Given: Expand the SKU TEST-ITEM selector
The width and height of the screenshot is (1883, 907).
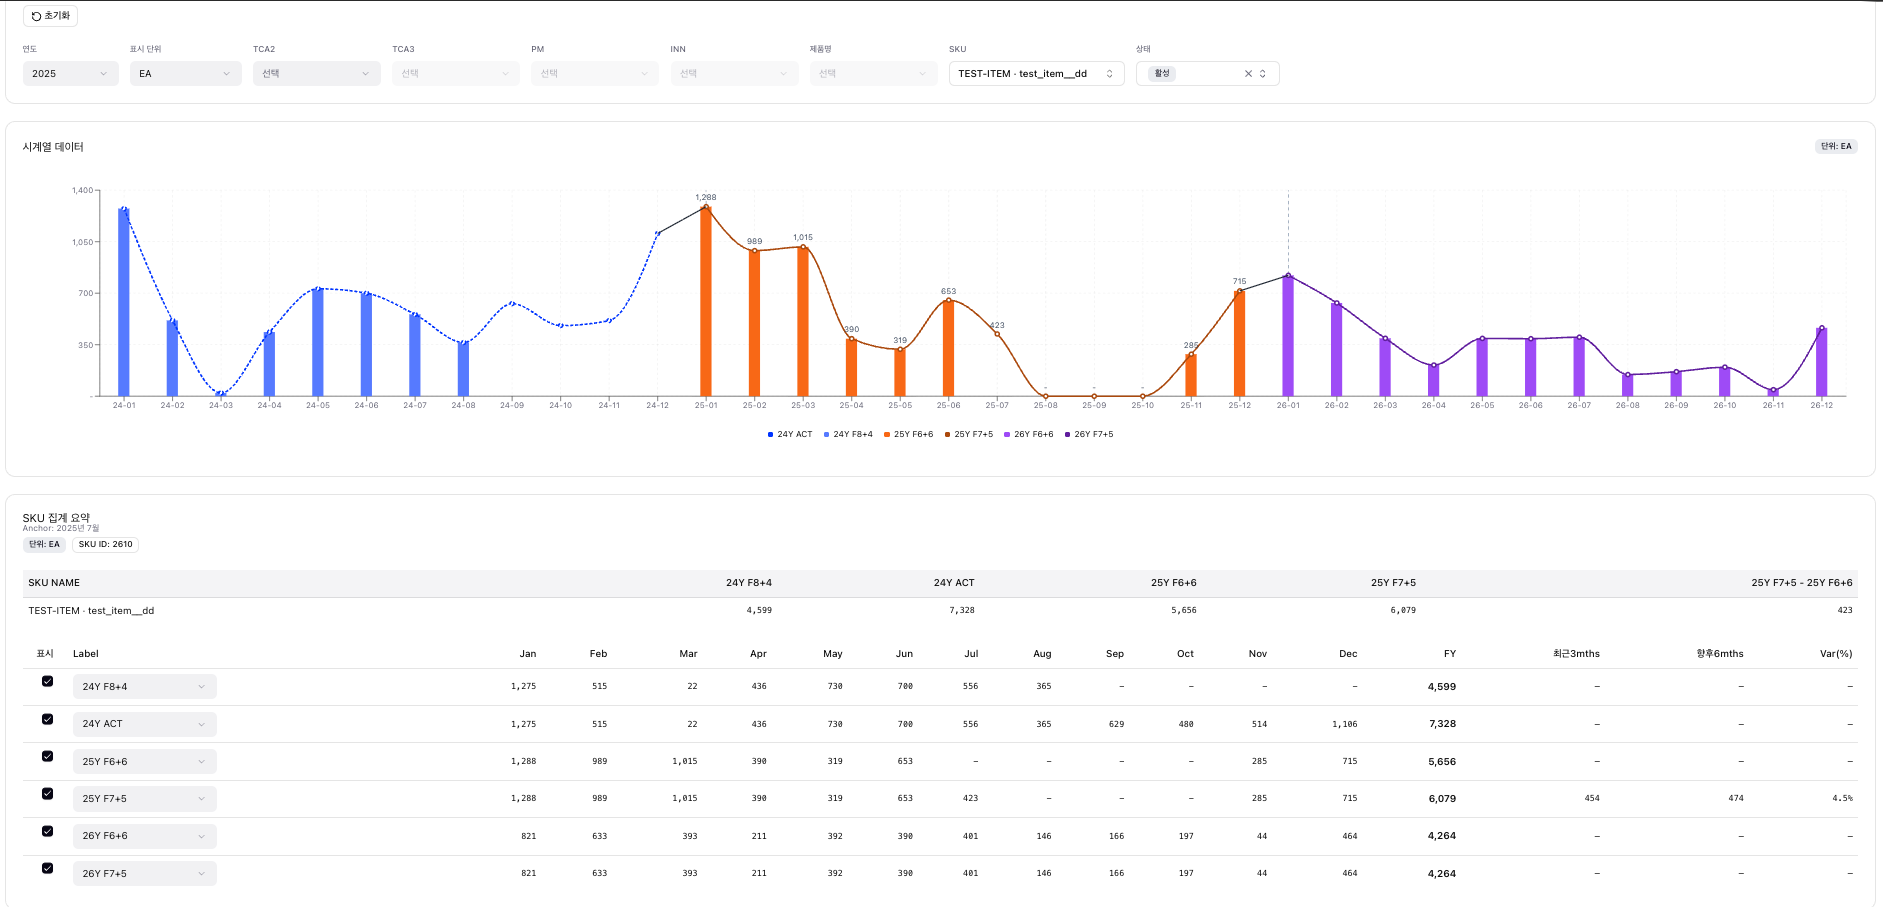Looking at the screenshot, I should (1035, 74).
